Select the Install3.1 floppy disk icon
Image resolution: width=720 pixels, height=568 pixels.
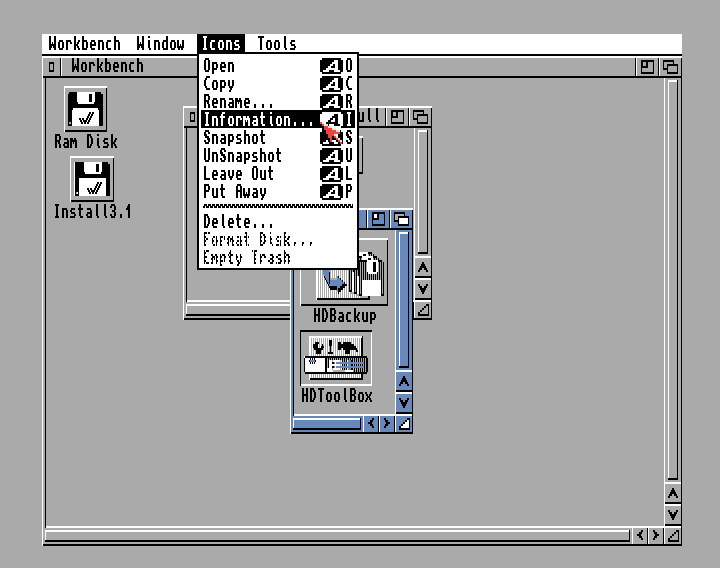point(92,180)
